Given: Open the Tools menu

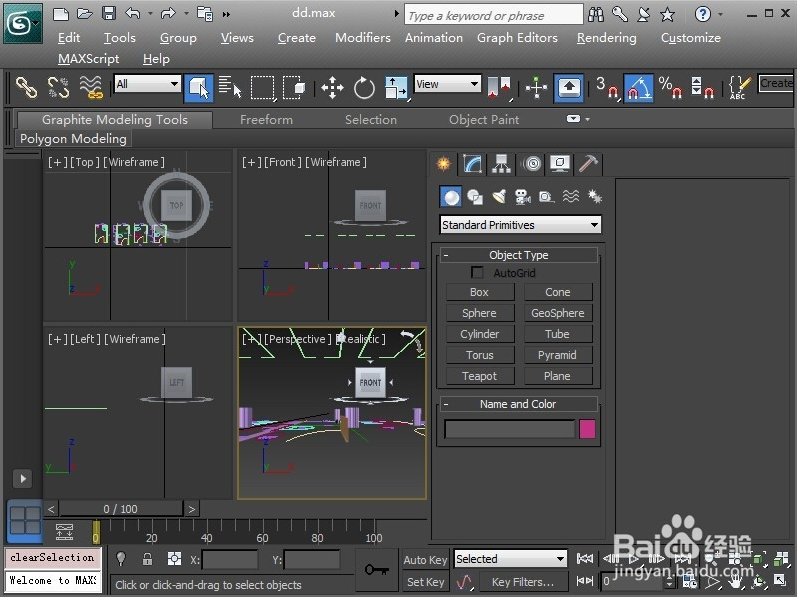Looking at the screenshot, I should pos(119,38).
